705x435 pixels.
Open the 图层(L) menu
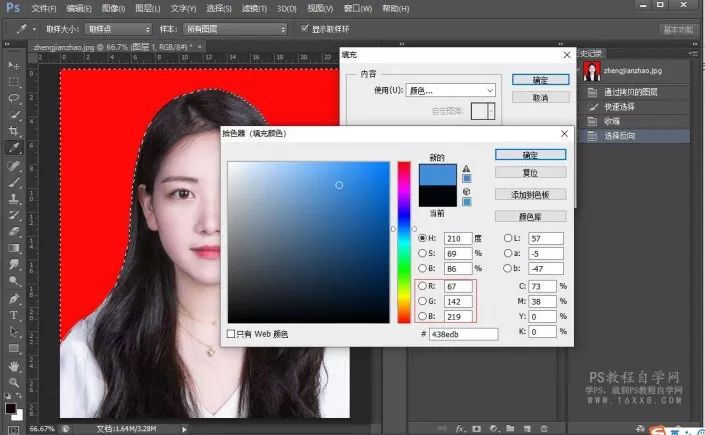148,9
